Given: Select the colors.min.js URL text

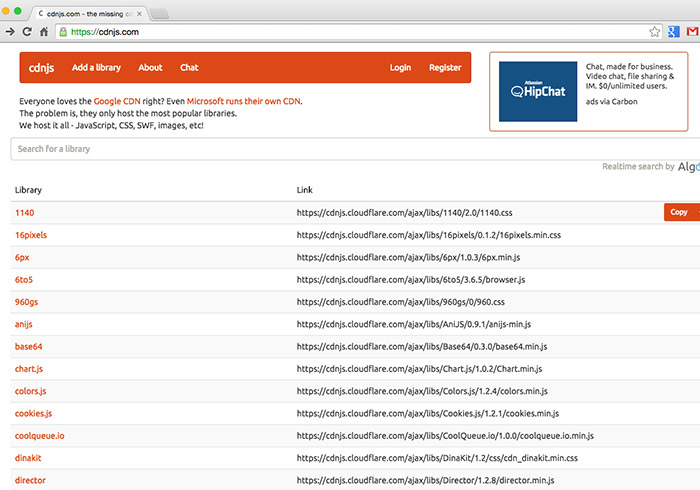Looking at the screenshot, I should [x=422, y=391].
